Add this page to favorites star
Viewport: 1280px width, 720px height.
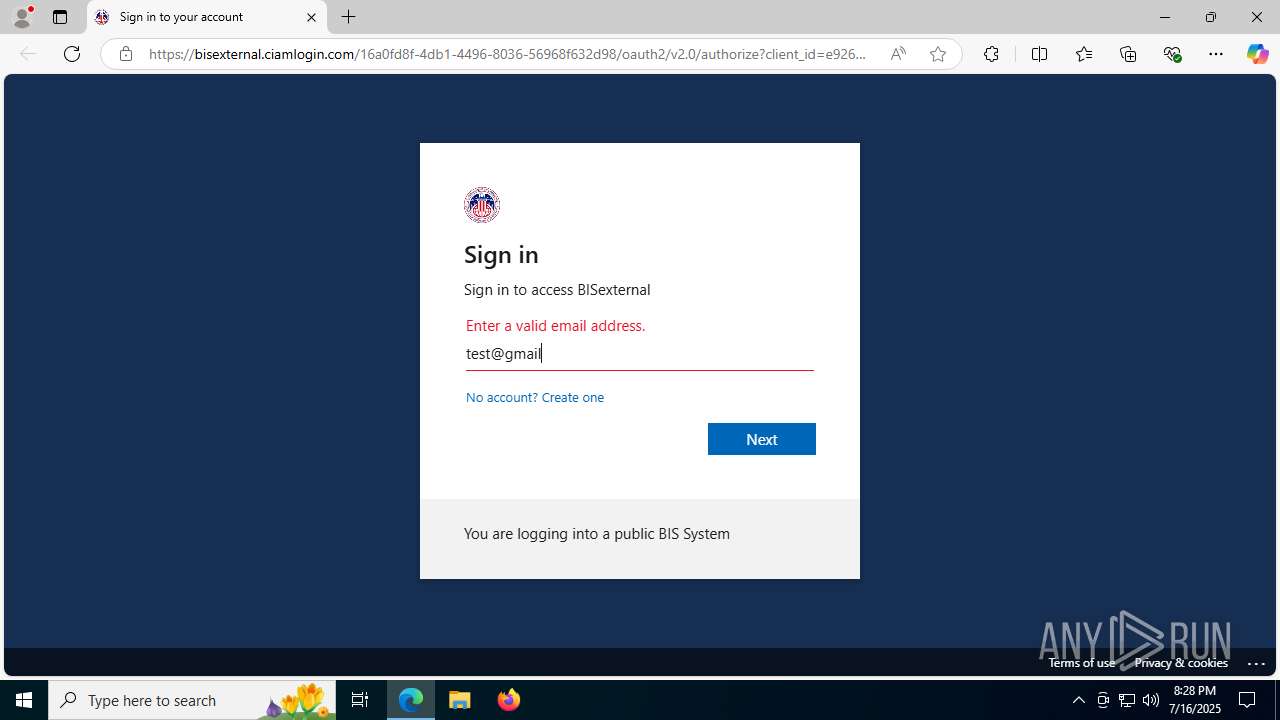937,54
